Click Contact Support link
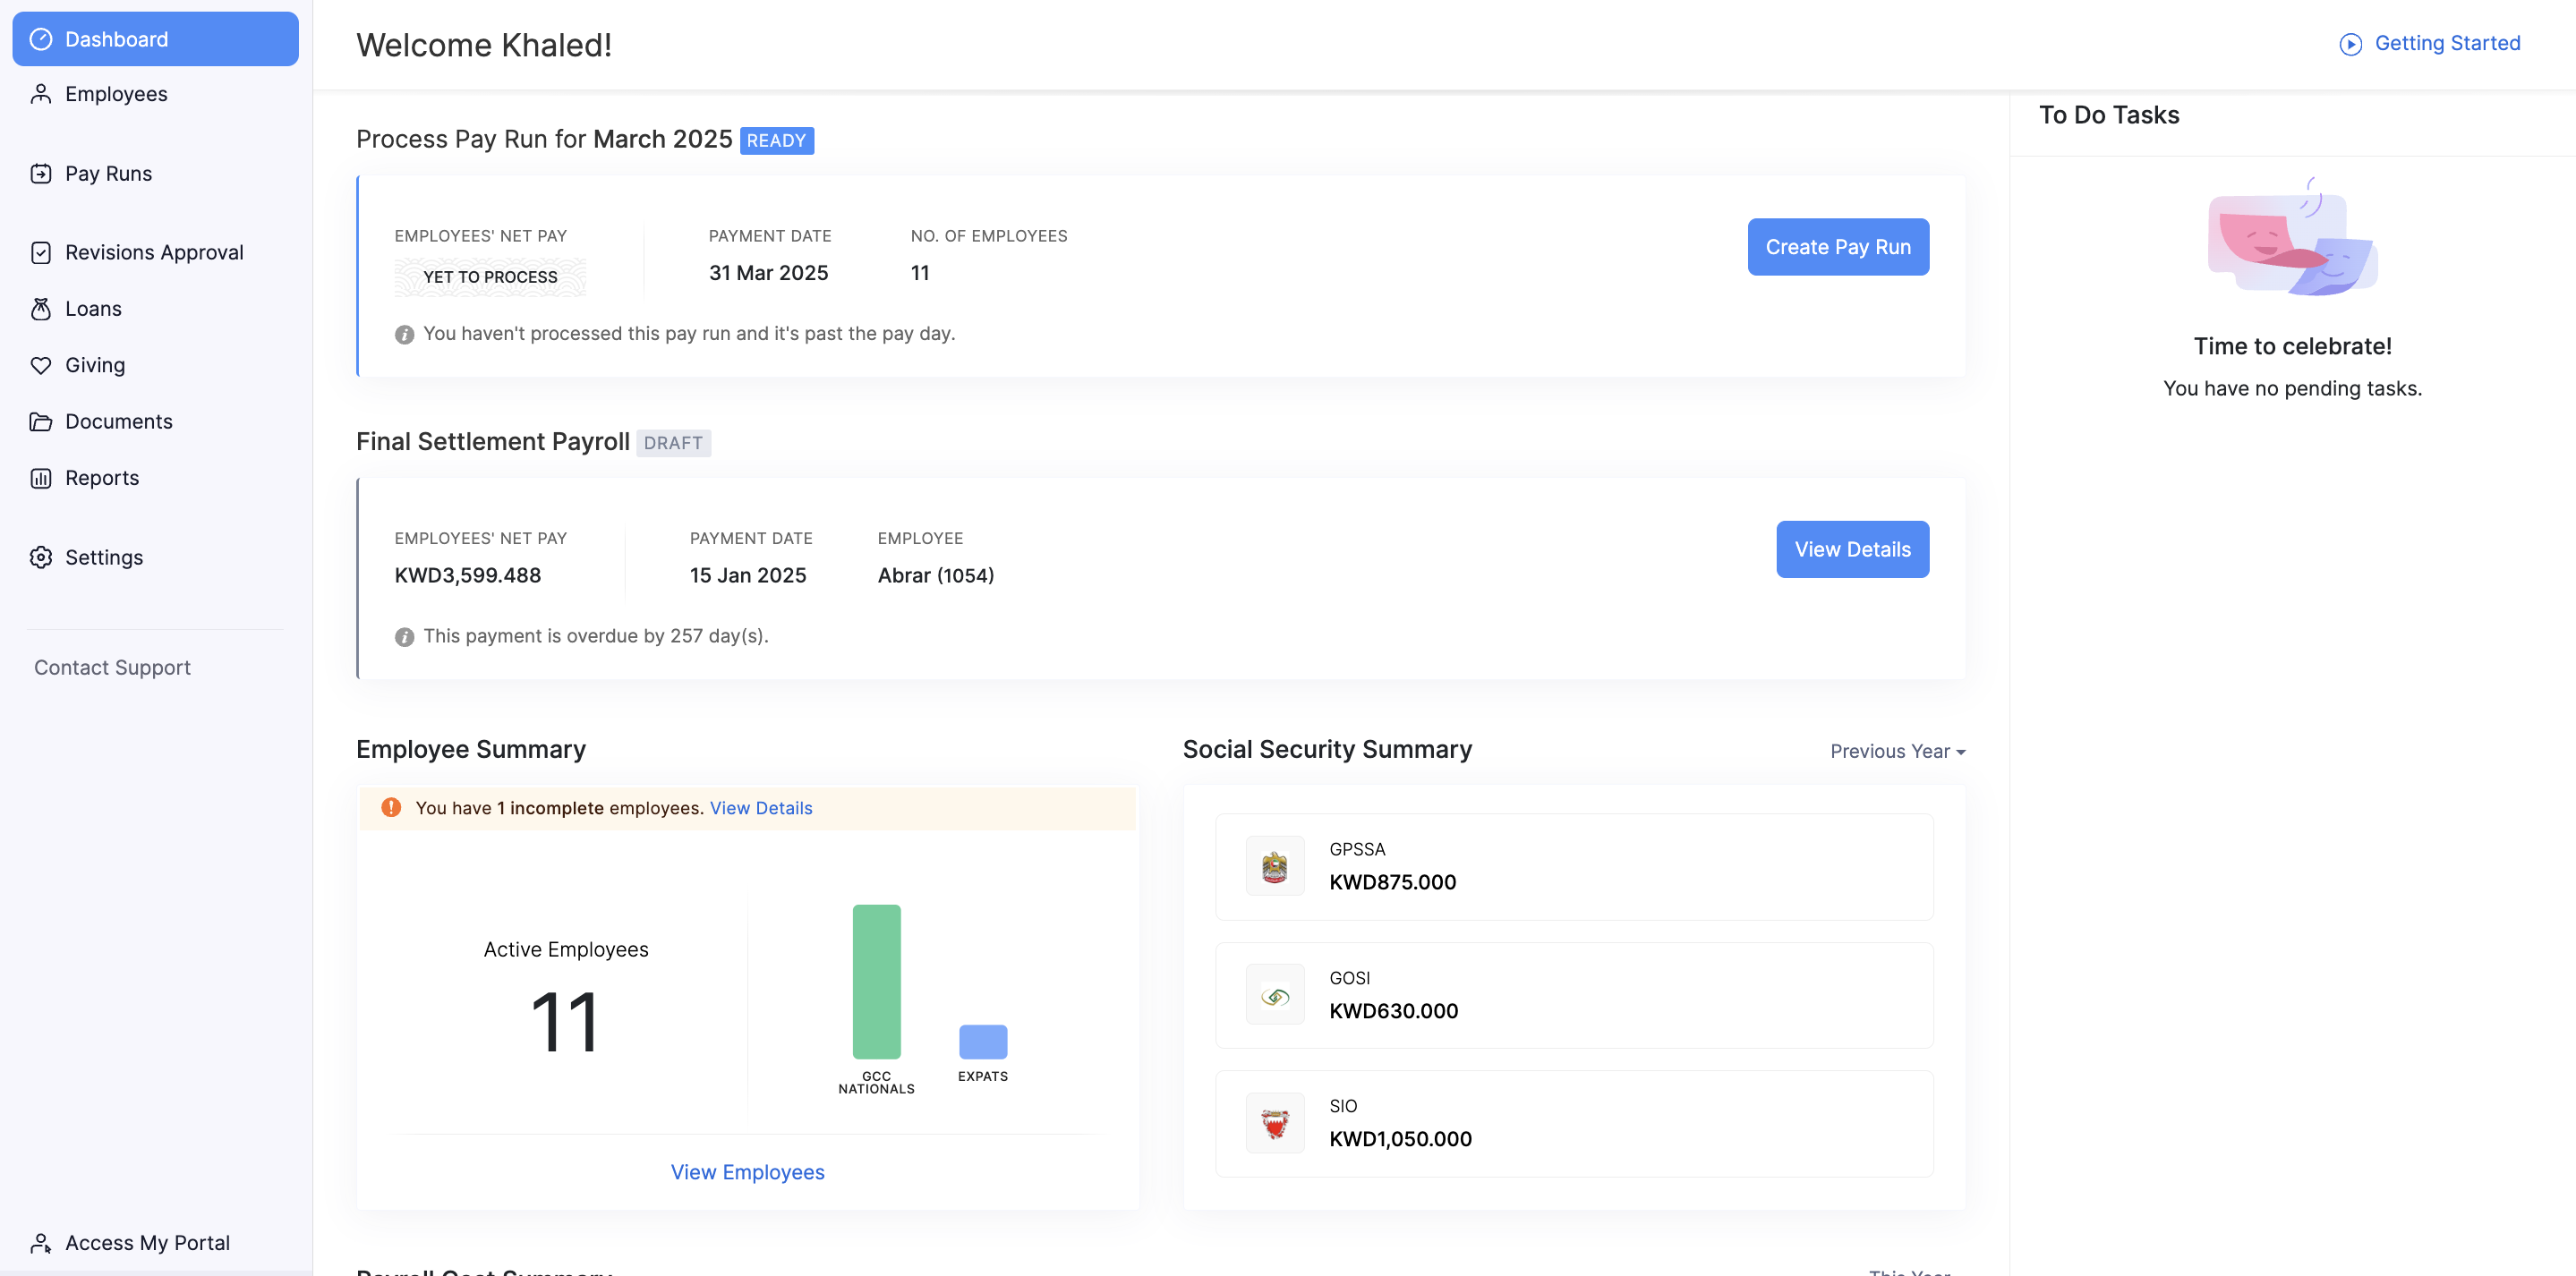 click(x=112, y=667)
